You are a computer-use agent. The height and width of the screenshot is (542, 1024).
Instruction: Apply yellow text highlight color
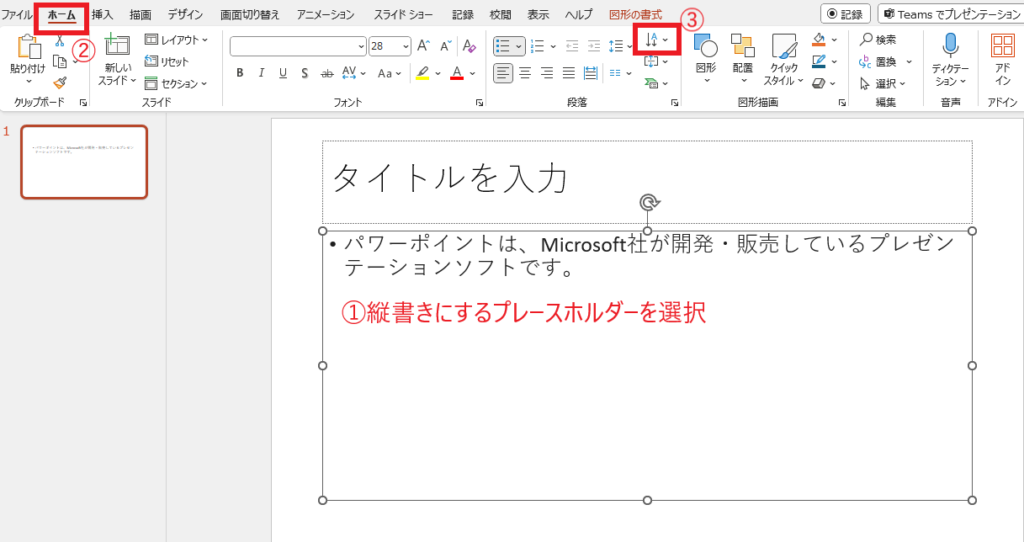pyautogui.click(x=423, y=73)
